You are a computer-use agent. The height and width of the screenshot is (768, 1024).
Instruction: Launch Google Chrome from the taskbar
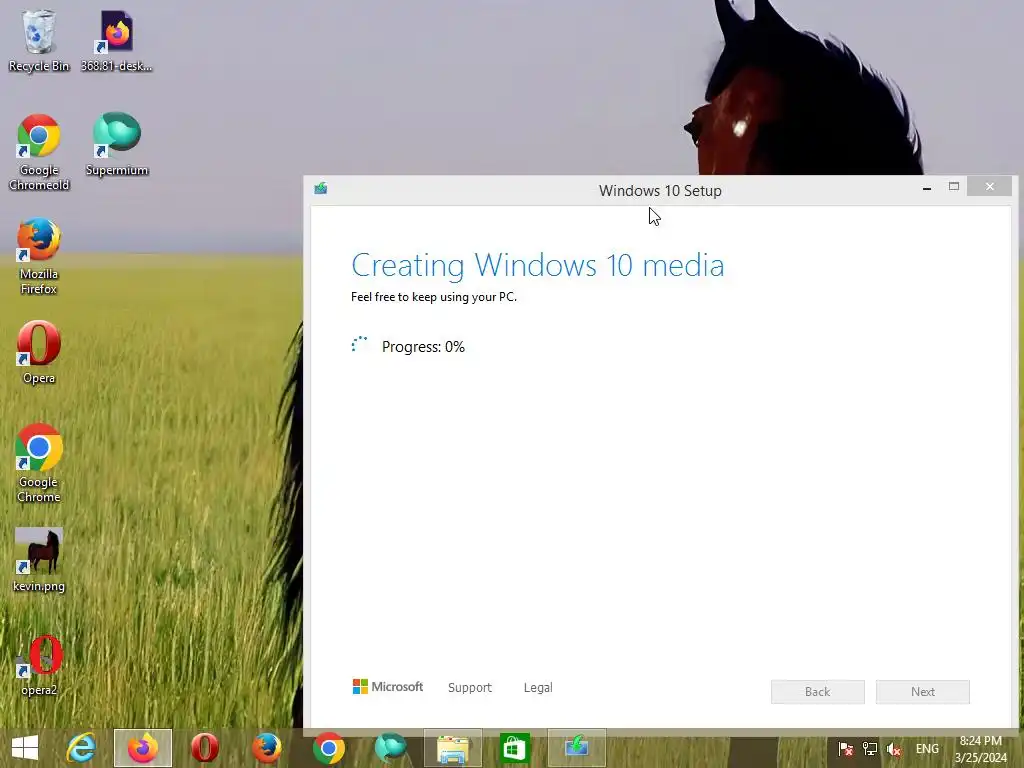coord(328,748)
